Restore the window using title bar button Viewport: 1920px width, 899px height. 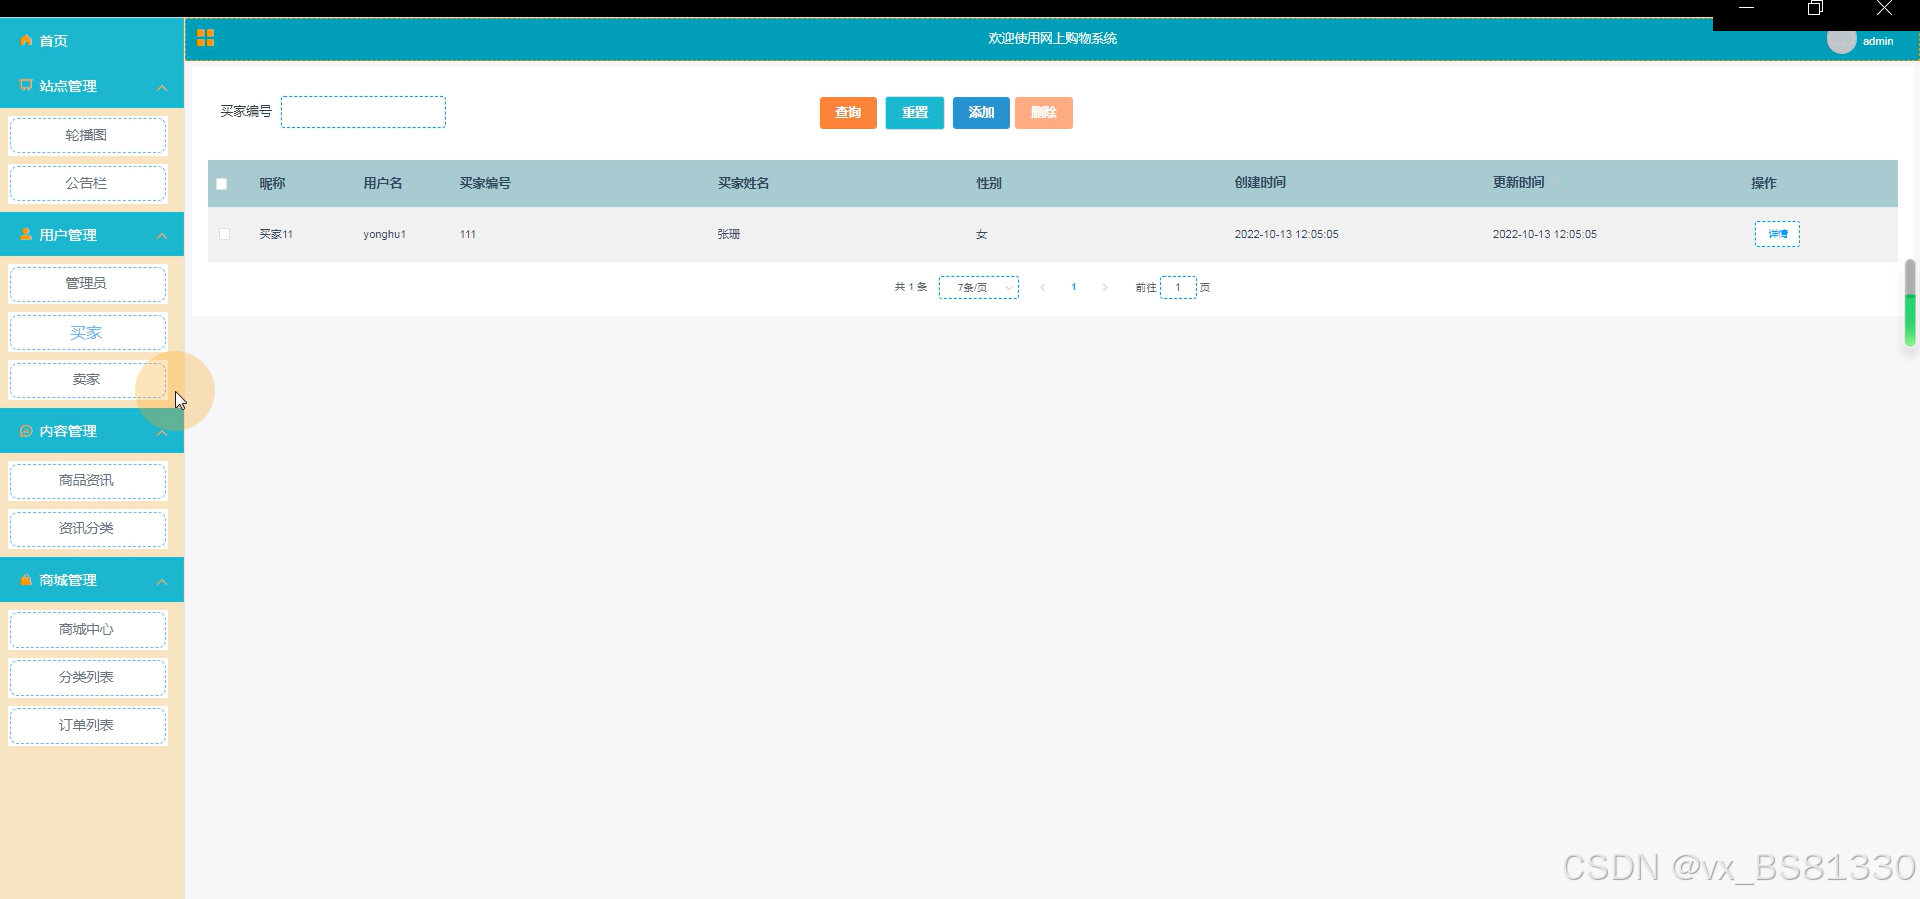(1815, 8)
